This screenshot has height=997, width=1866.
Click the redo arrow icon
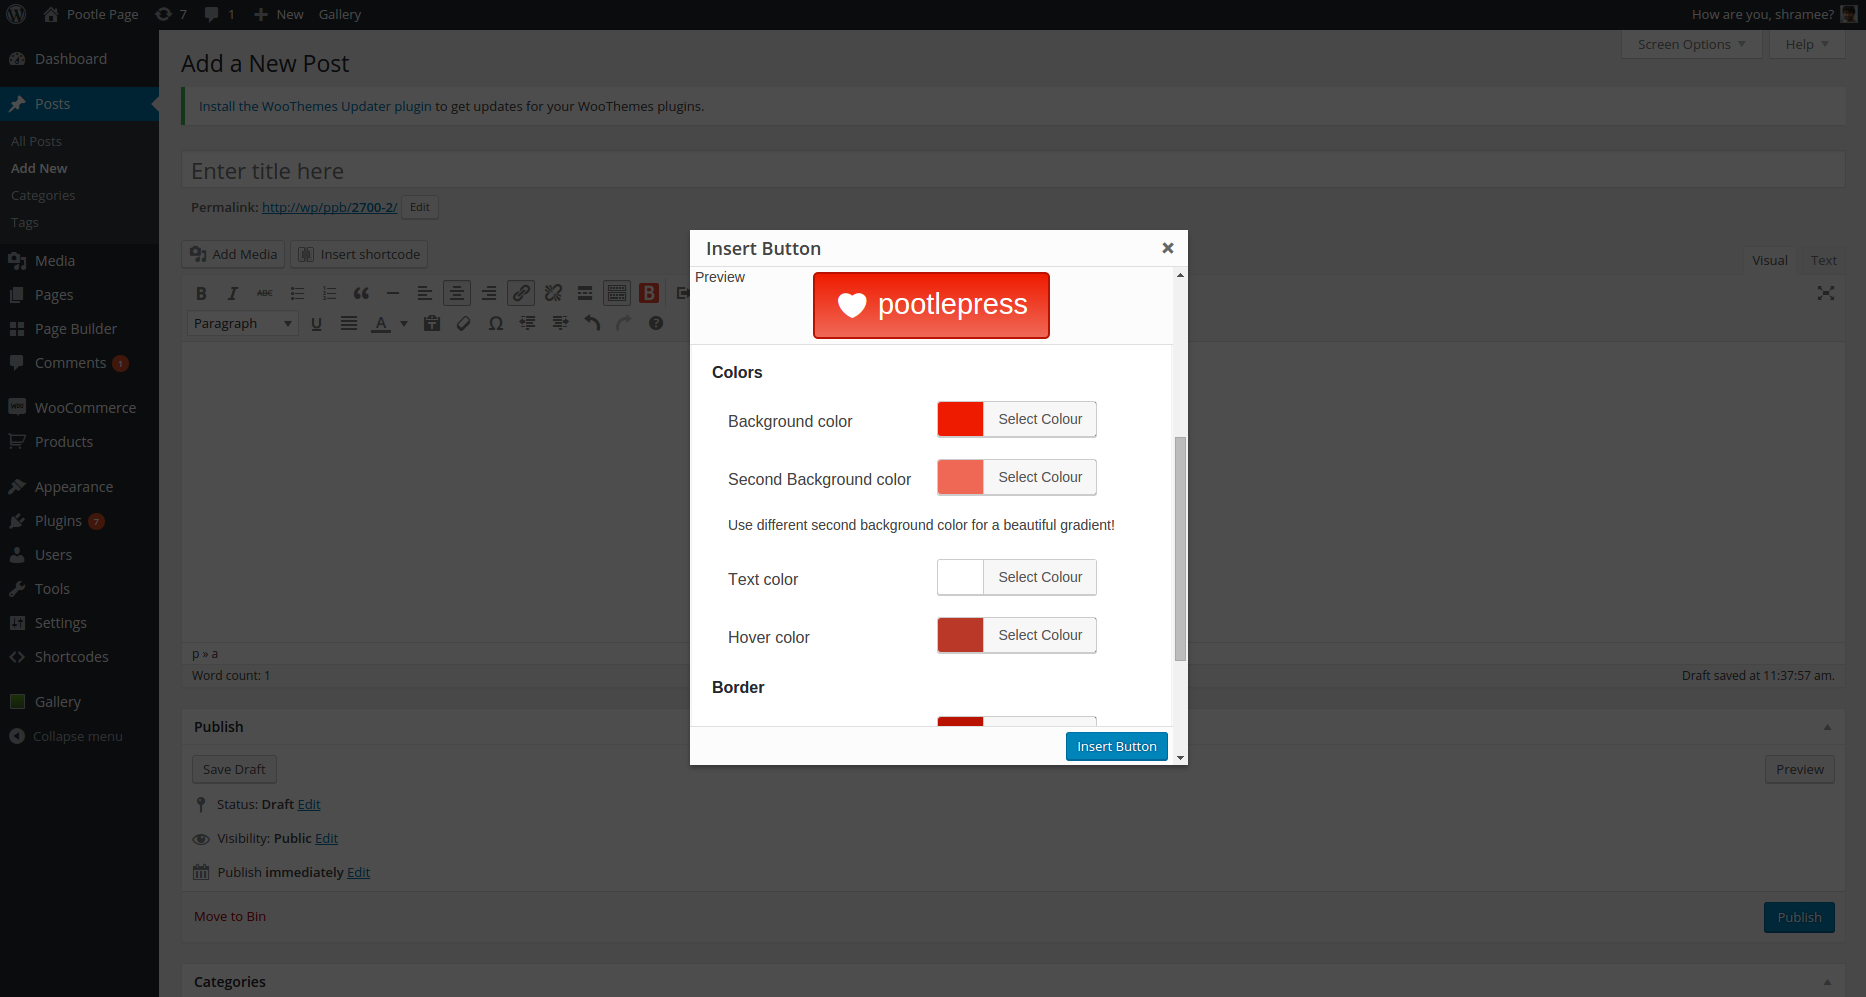624,323
